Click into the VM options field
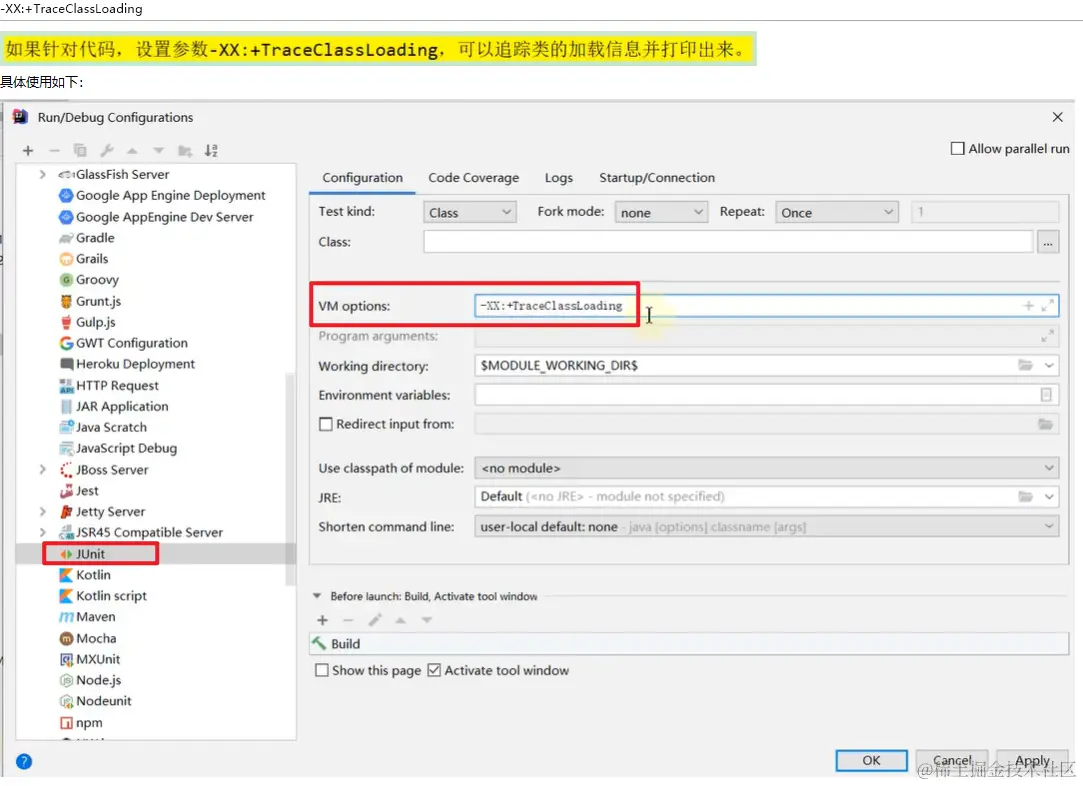The width and height of the screenshot is (1083, 786). click(x=767, y=305)
